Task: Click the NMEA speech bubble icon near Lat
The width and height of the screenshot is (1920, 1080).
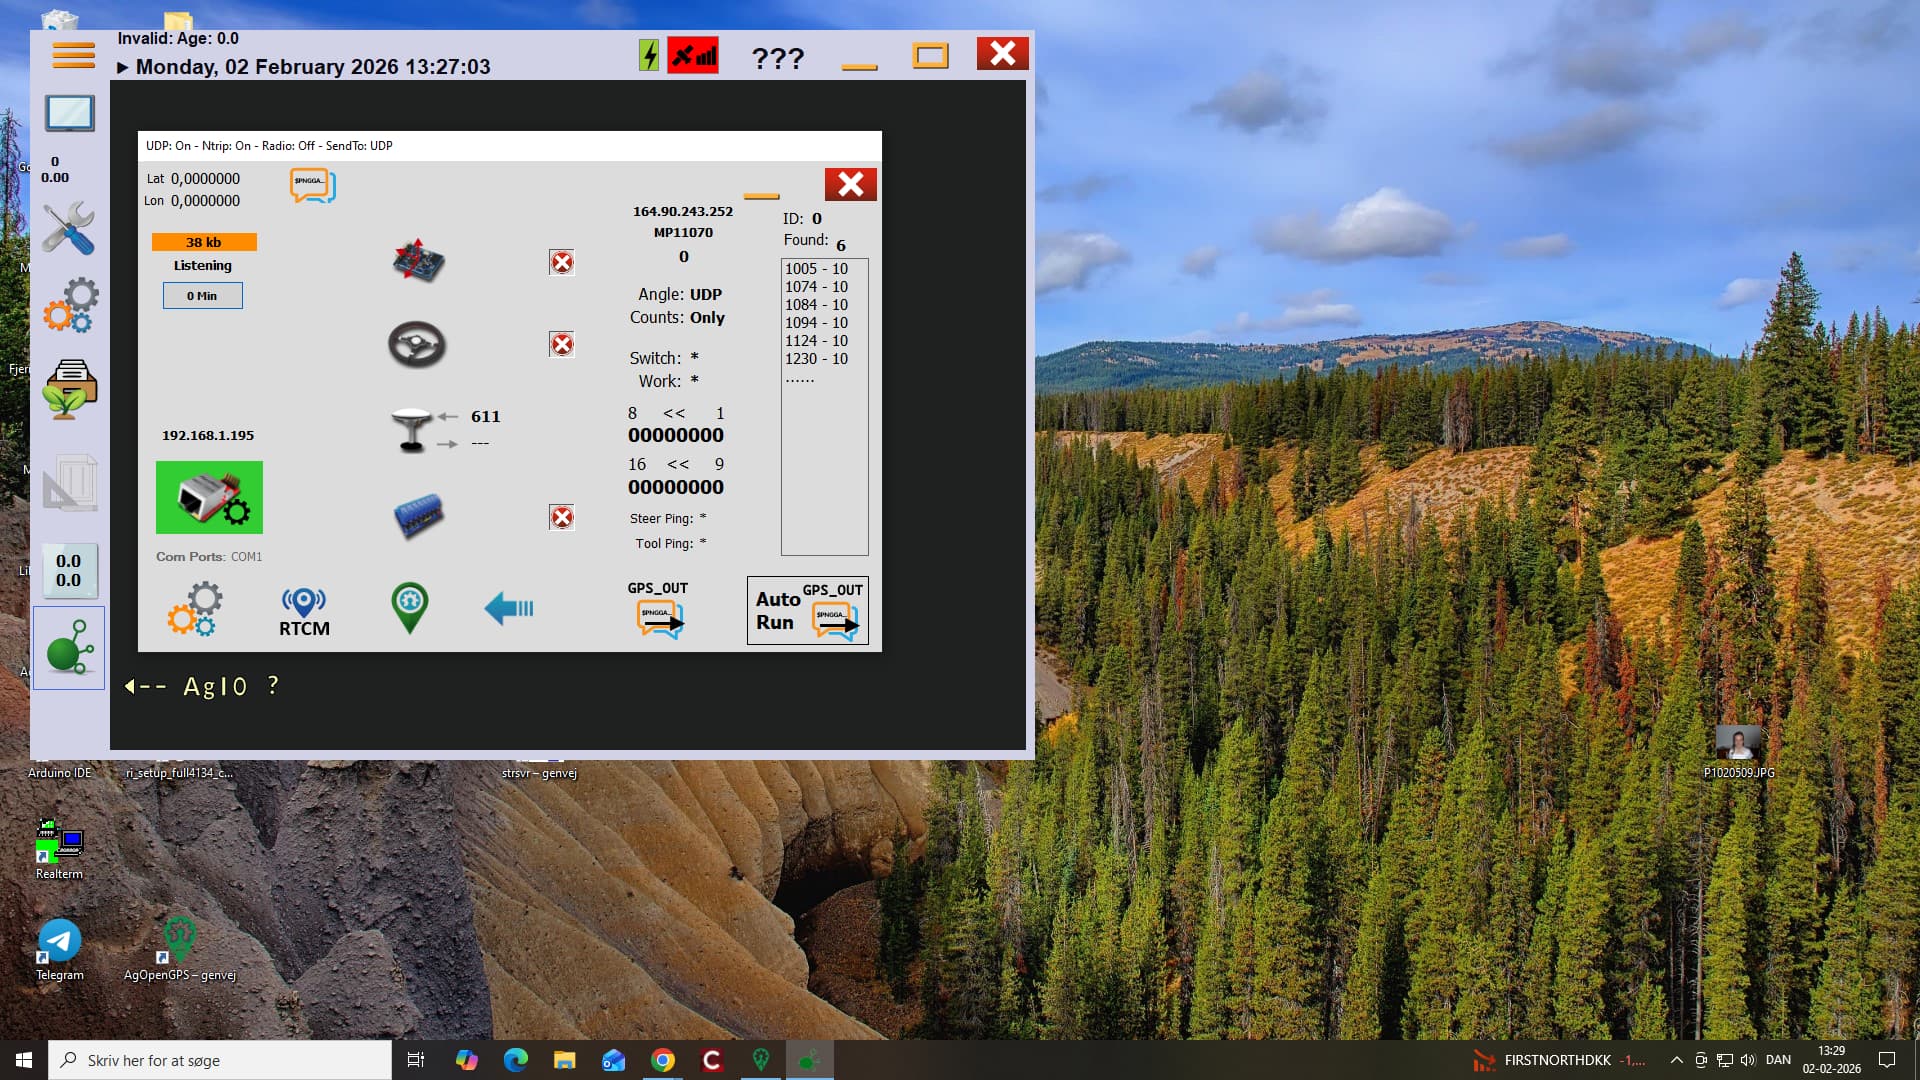Action: coord(313,185)
